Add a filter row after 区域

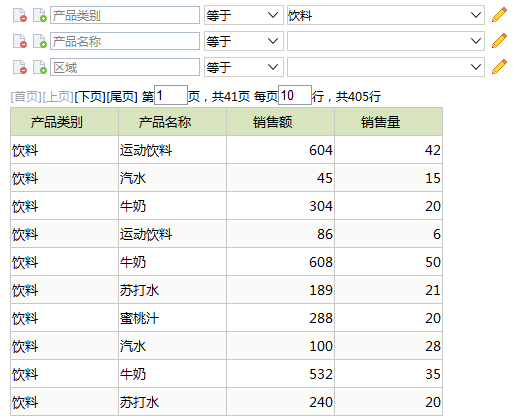click(40, 67)
